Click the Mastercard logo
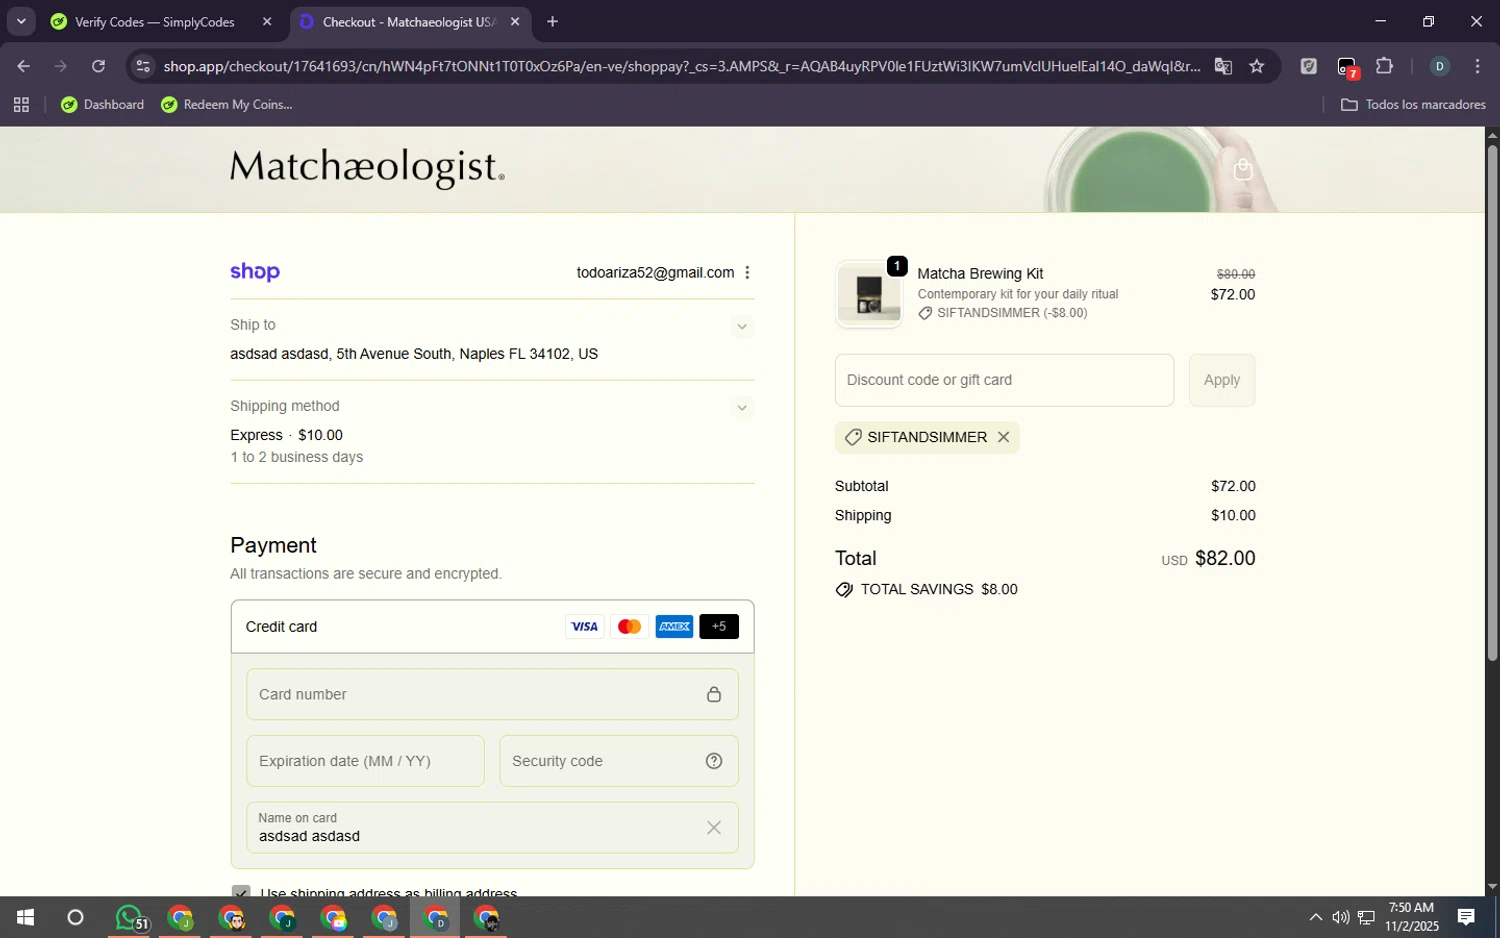Image resolution: width=1500 pixels, height=938 pixels. tap(629, 627)
